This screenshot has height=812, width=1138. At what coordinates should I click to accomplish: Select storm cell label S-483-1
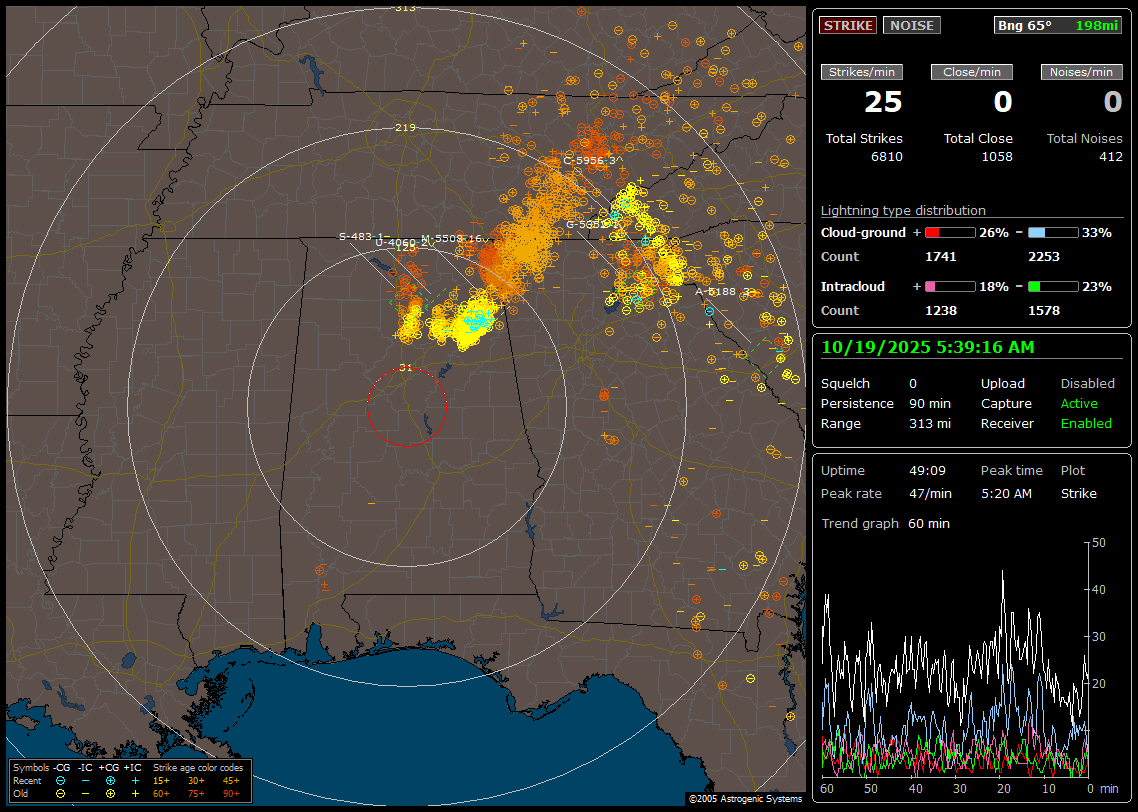[362, 236]
